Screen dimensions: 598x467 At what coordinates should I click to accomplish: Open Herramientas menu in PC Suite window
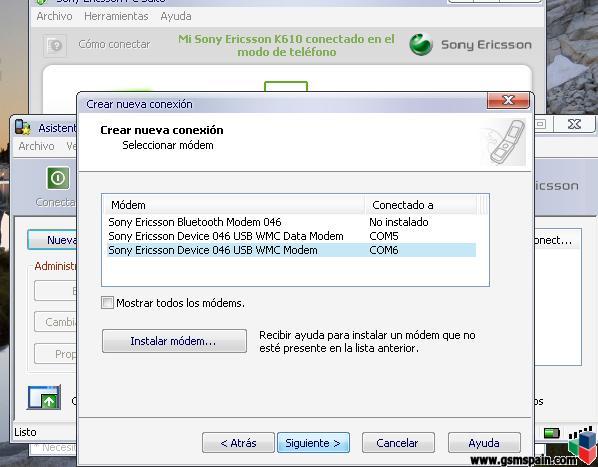pyautogui.click(x=116, y=16)
